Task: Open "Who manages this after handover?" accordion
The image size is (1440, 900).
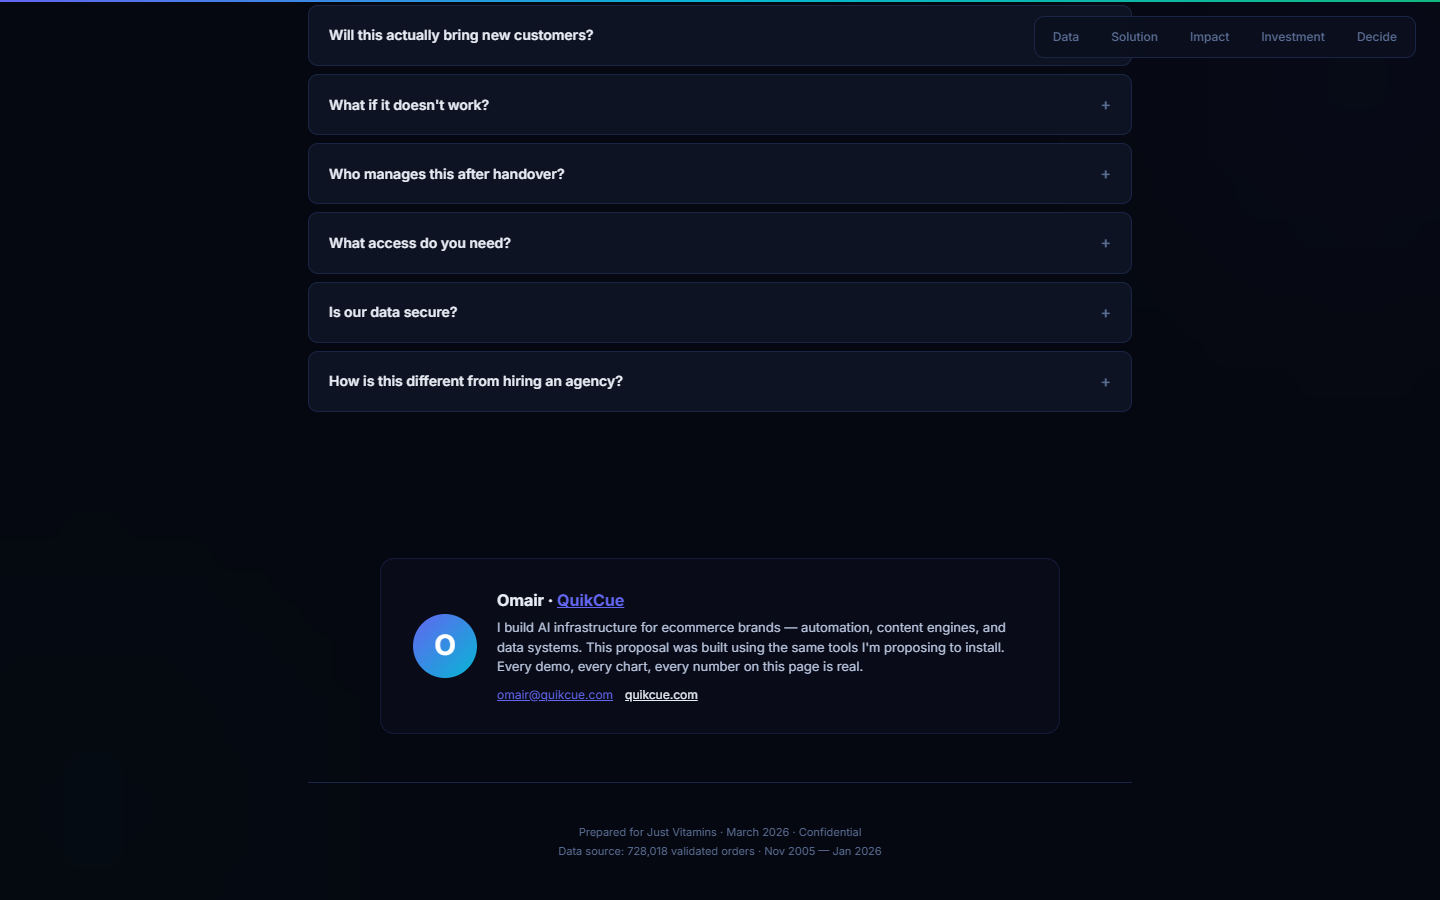Action: click(447, 174)
